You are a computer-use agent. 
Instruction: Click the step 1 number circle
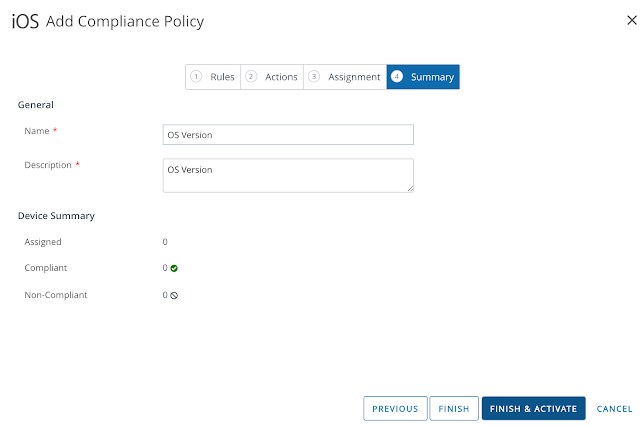point(196,77)
